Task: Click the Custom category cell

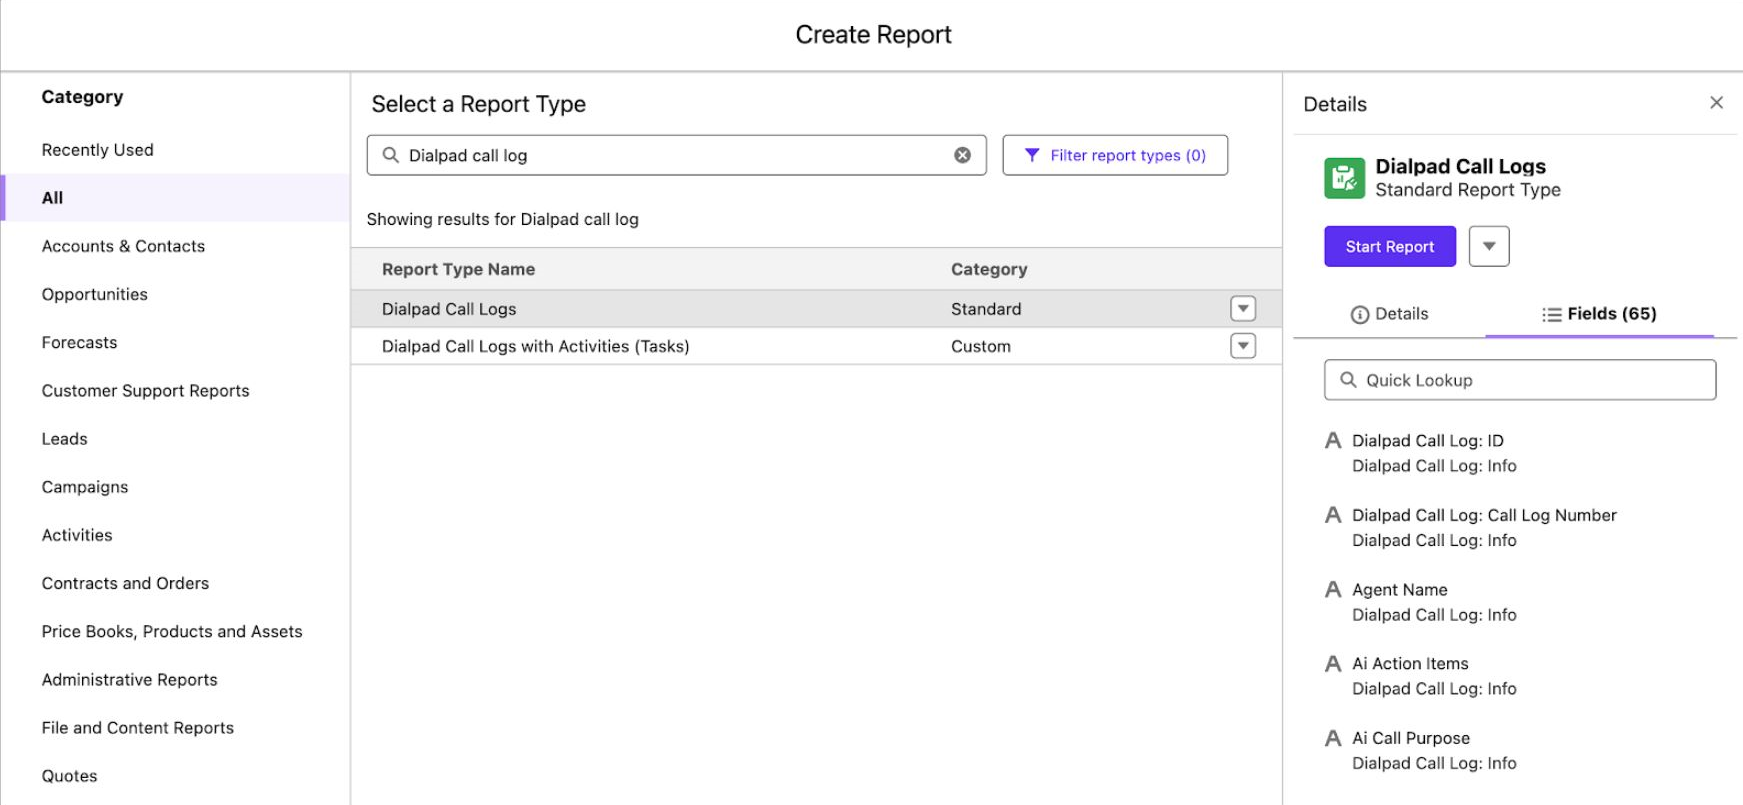Action: pyautogui.click(x=980, y=346)
